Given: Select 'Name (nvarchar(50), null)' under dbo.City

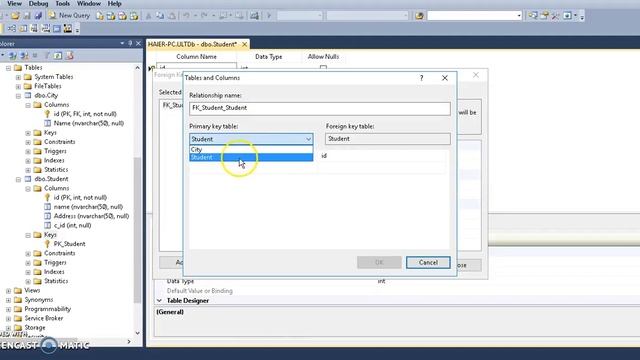Looking at the screenshot, I should 89,123.
